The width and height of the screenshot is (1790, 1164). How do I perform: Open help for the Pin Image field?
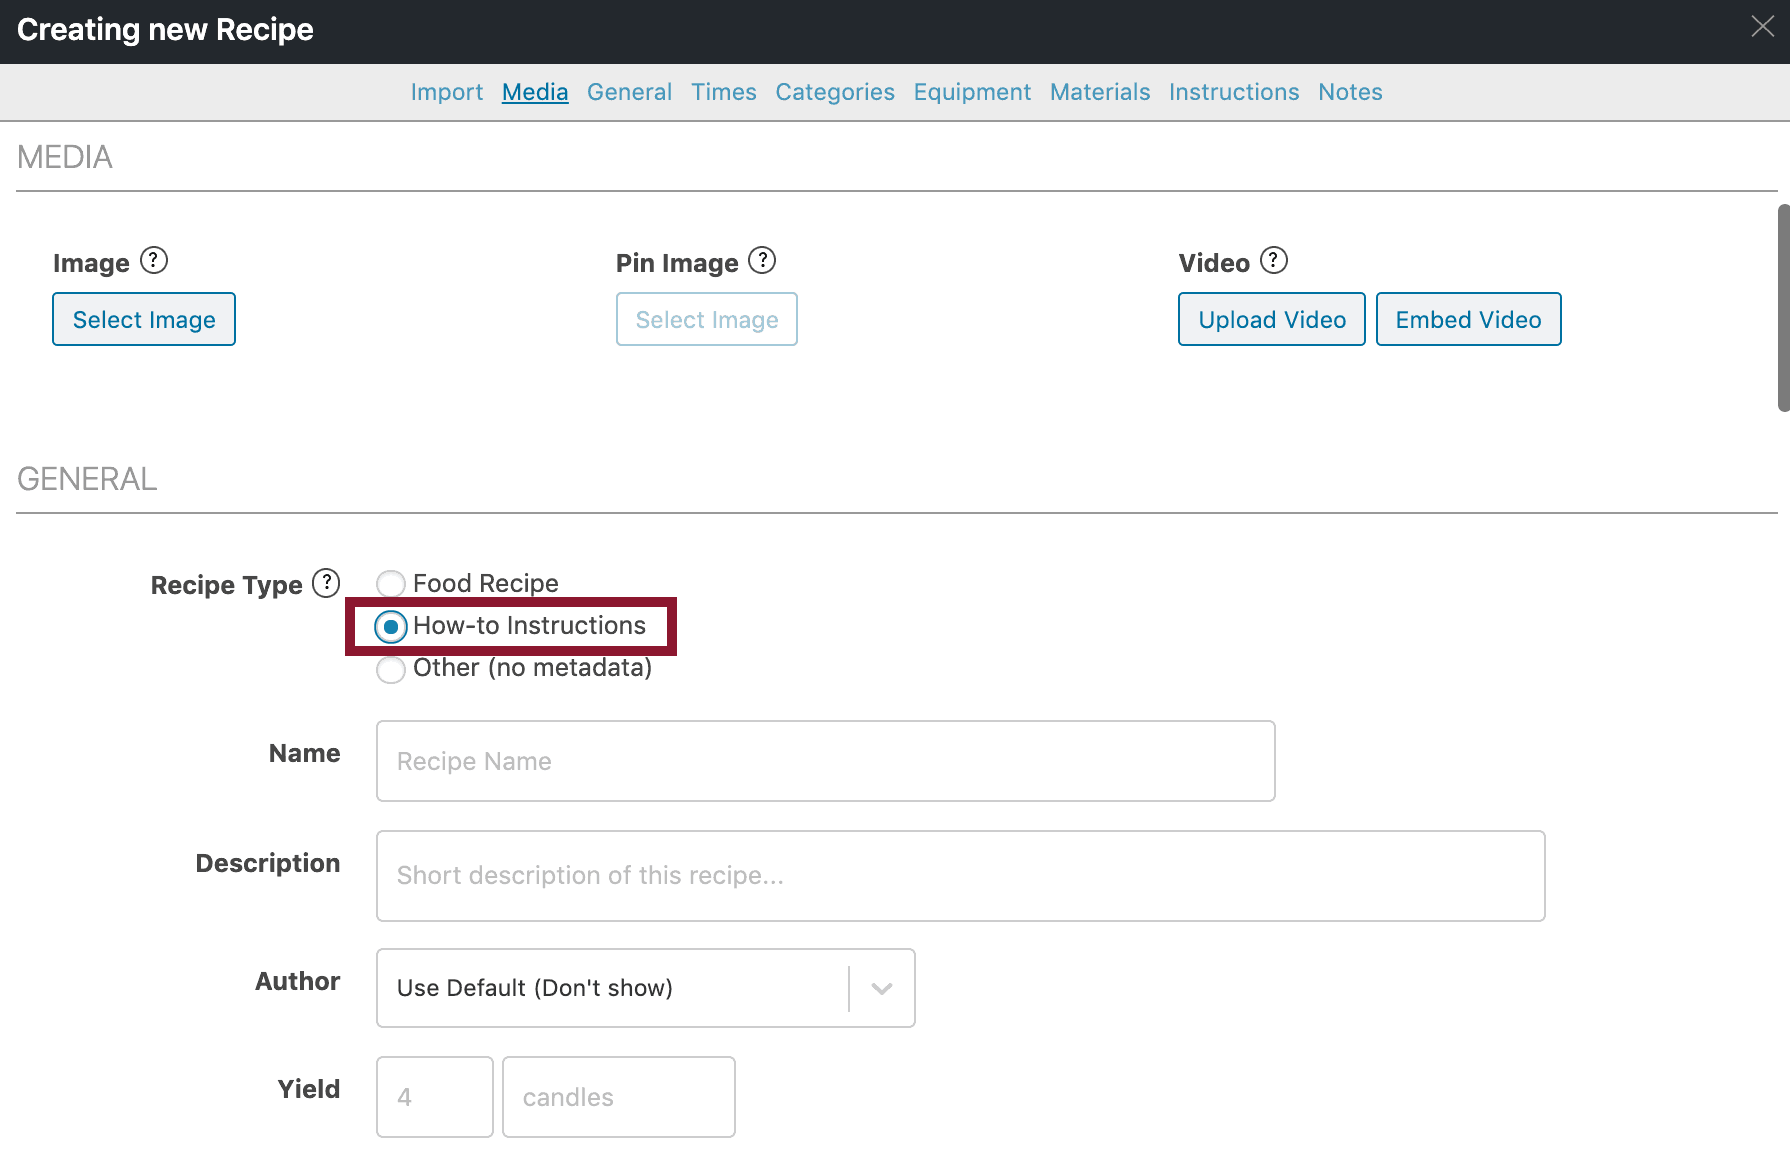tap(762, 261)
